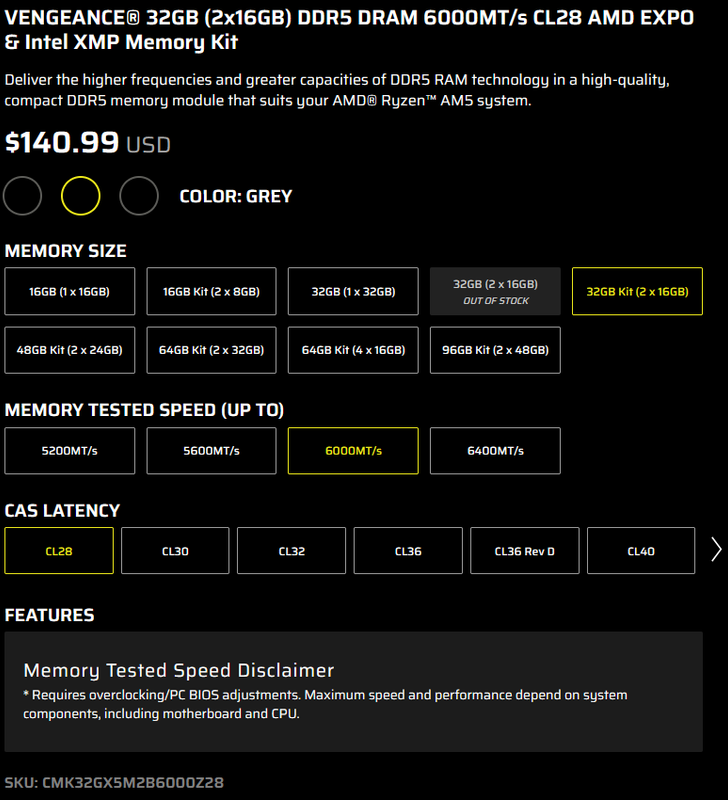
Task: Select 5600MT/s tested speed
Action: [211, 451]
